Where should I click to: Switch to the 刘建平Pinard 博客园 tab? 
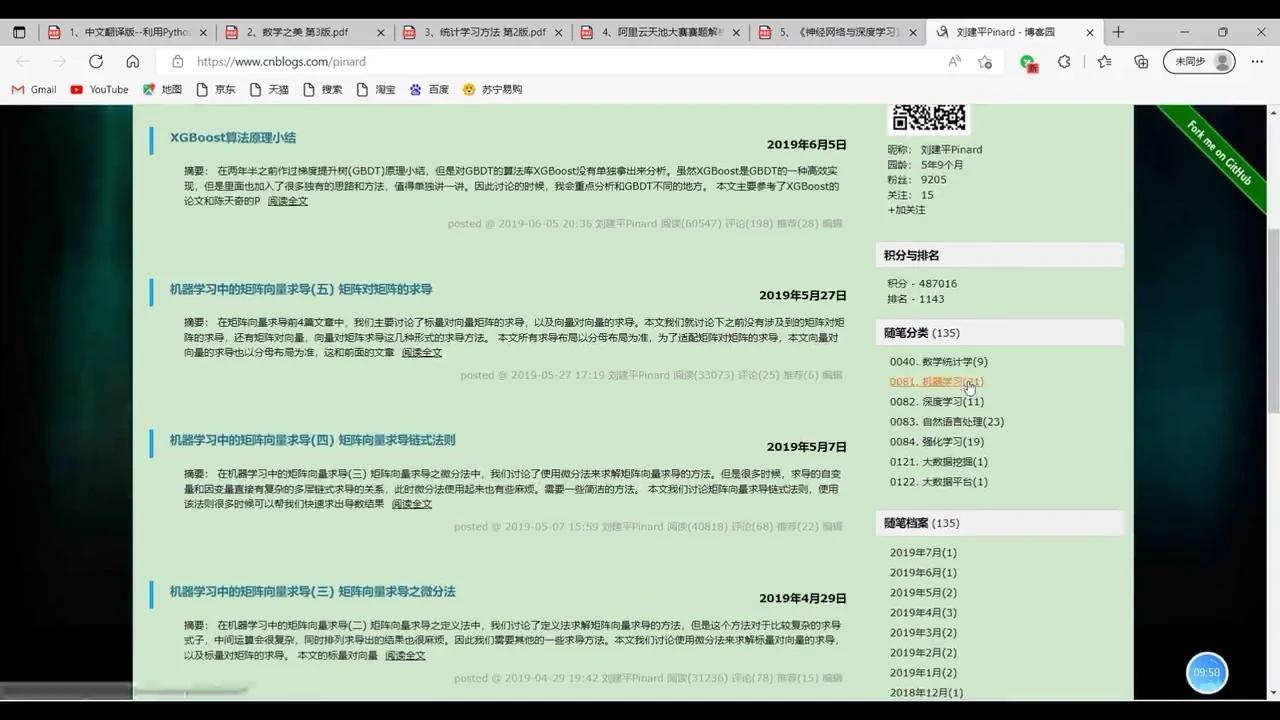pos(1008,31)
